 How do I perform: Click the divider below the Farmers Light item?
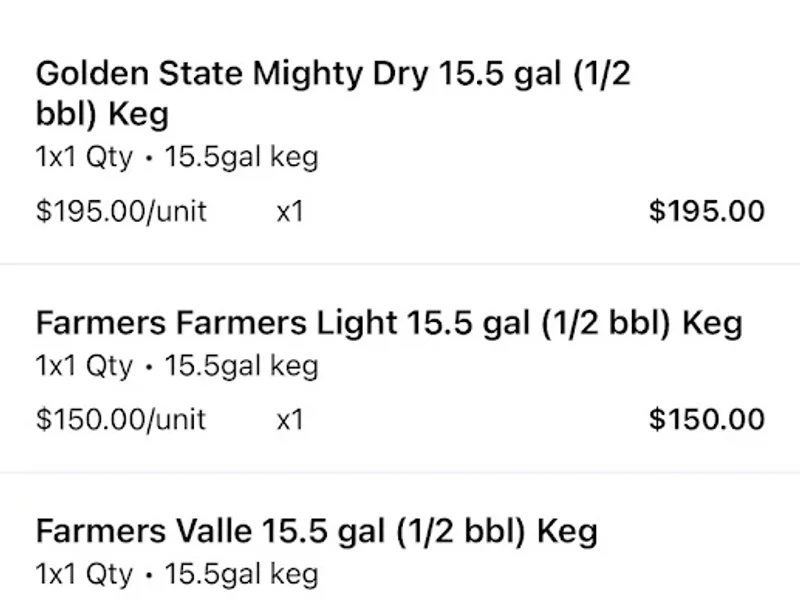(400, 472)
